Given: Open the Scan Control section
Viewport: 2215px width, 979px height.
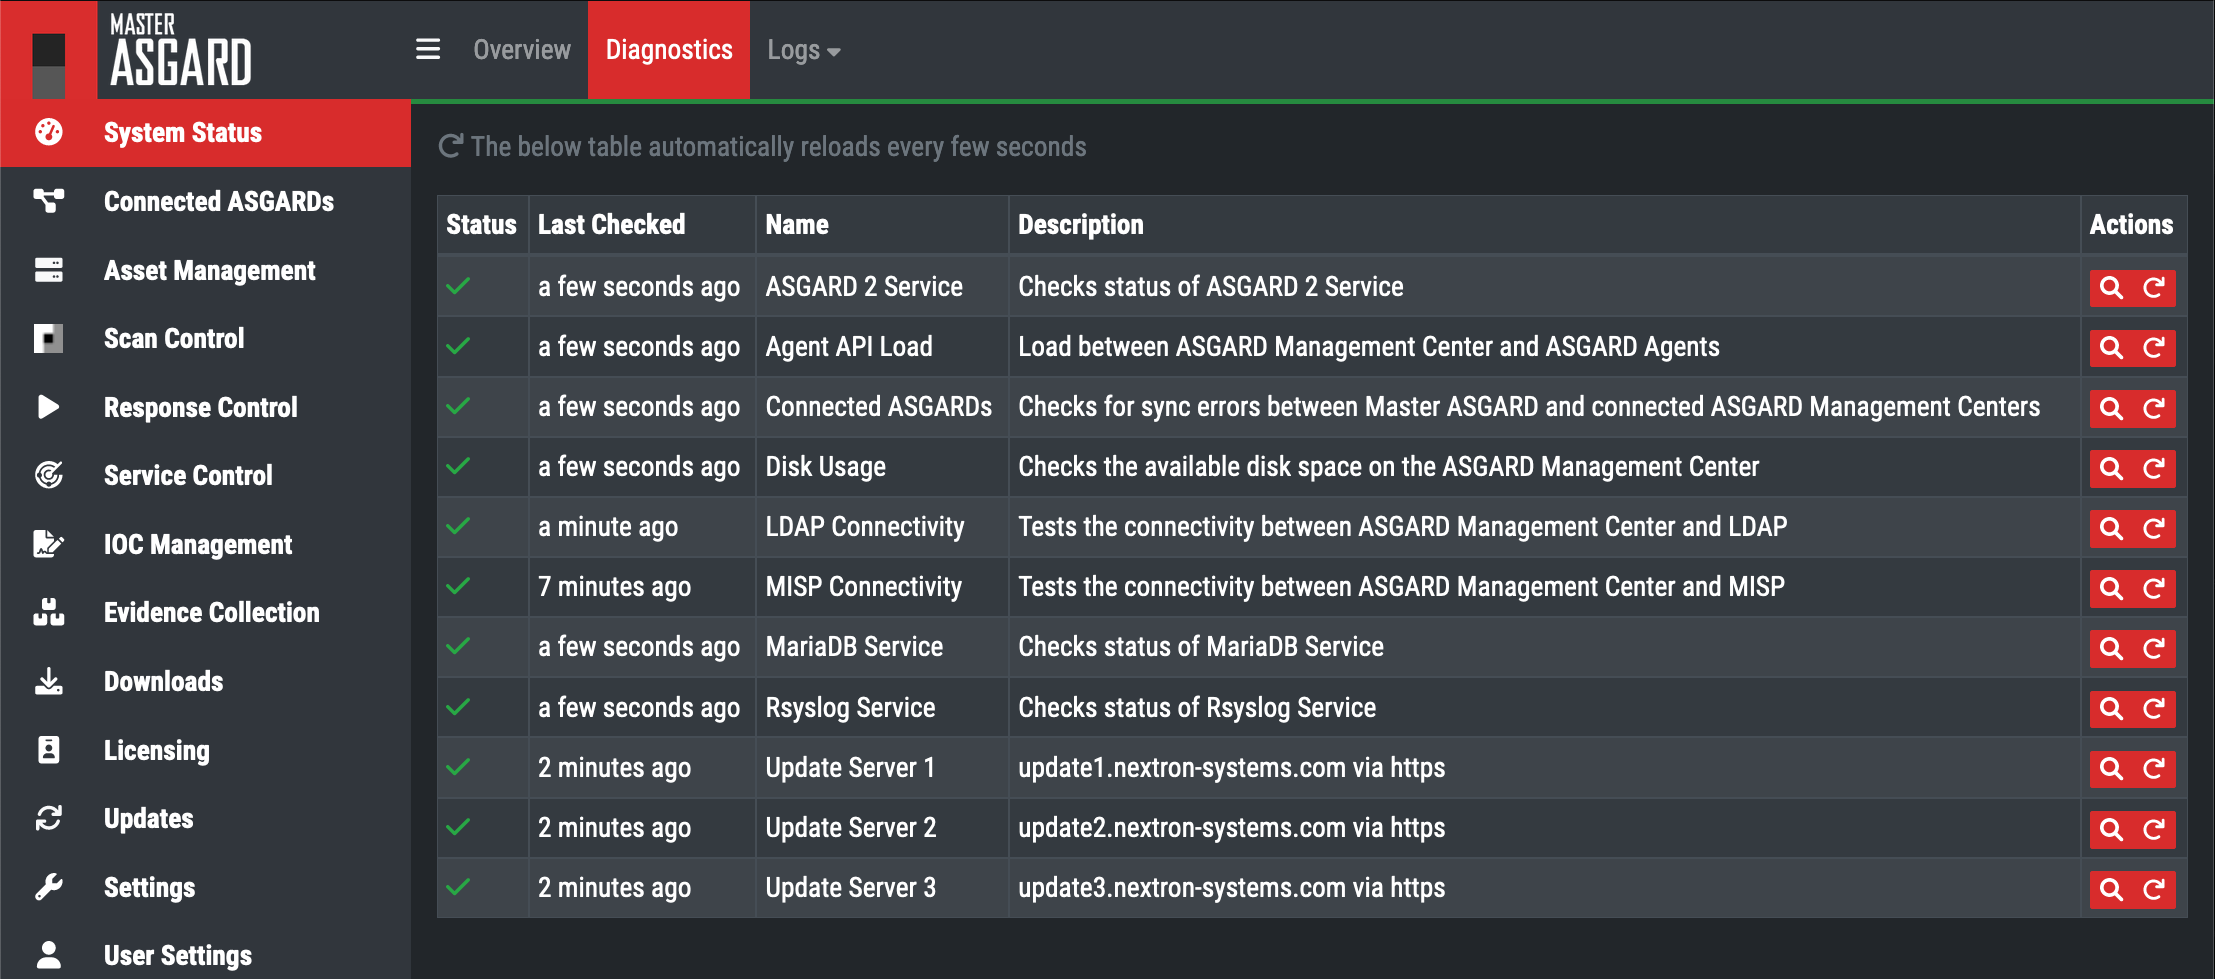Looking at the screenshot, I should point(174,339).
